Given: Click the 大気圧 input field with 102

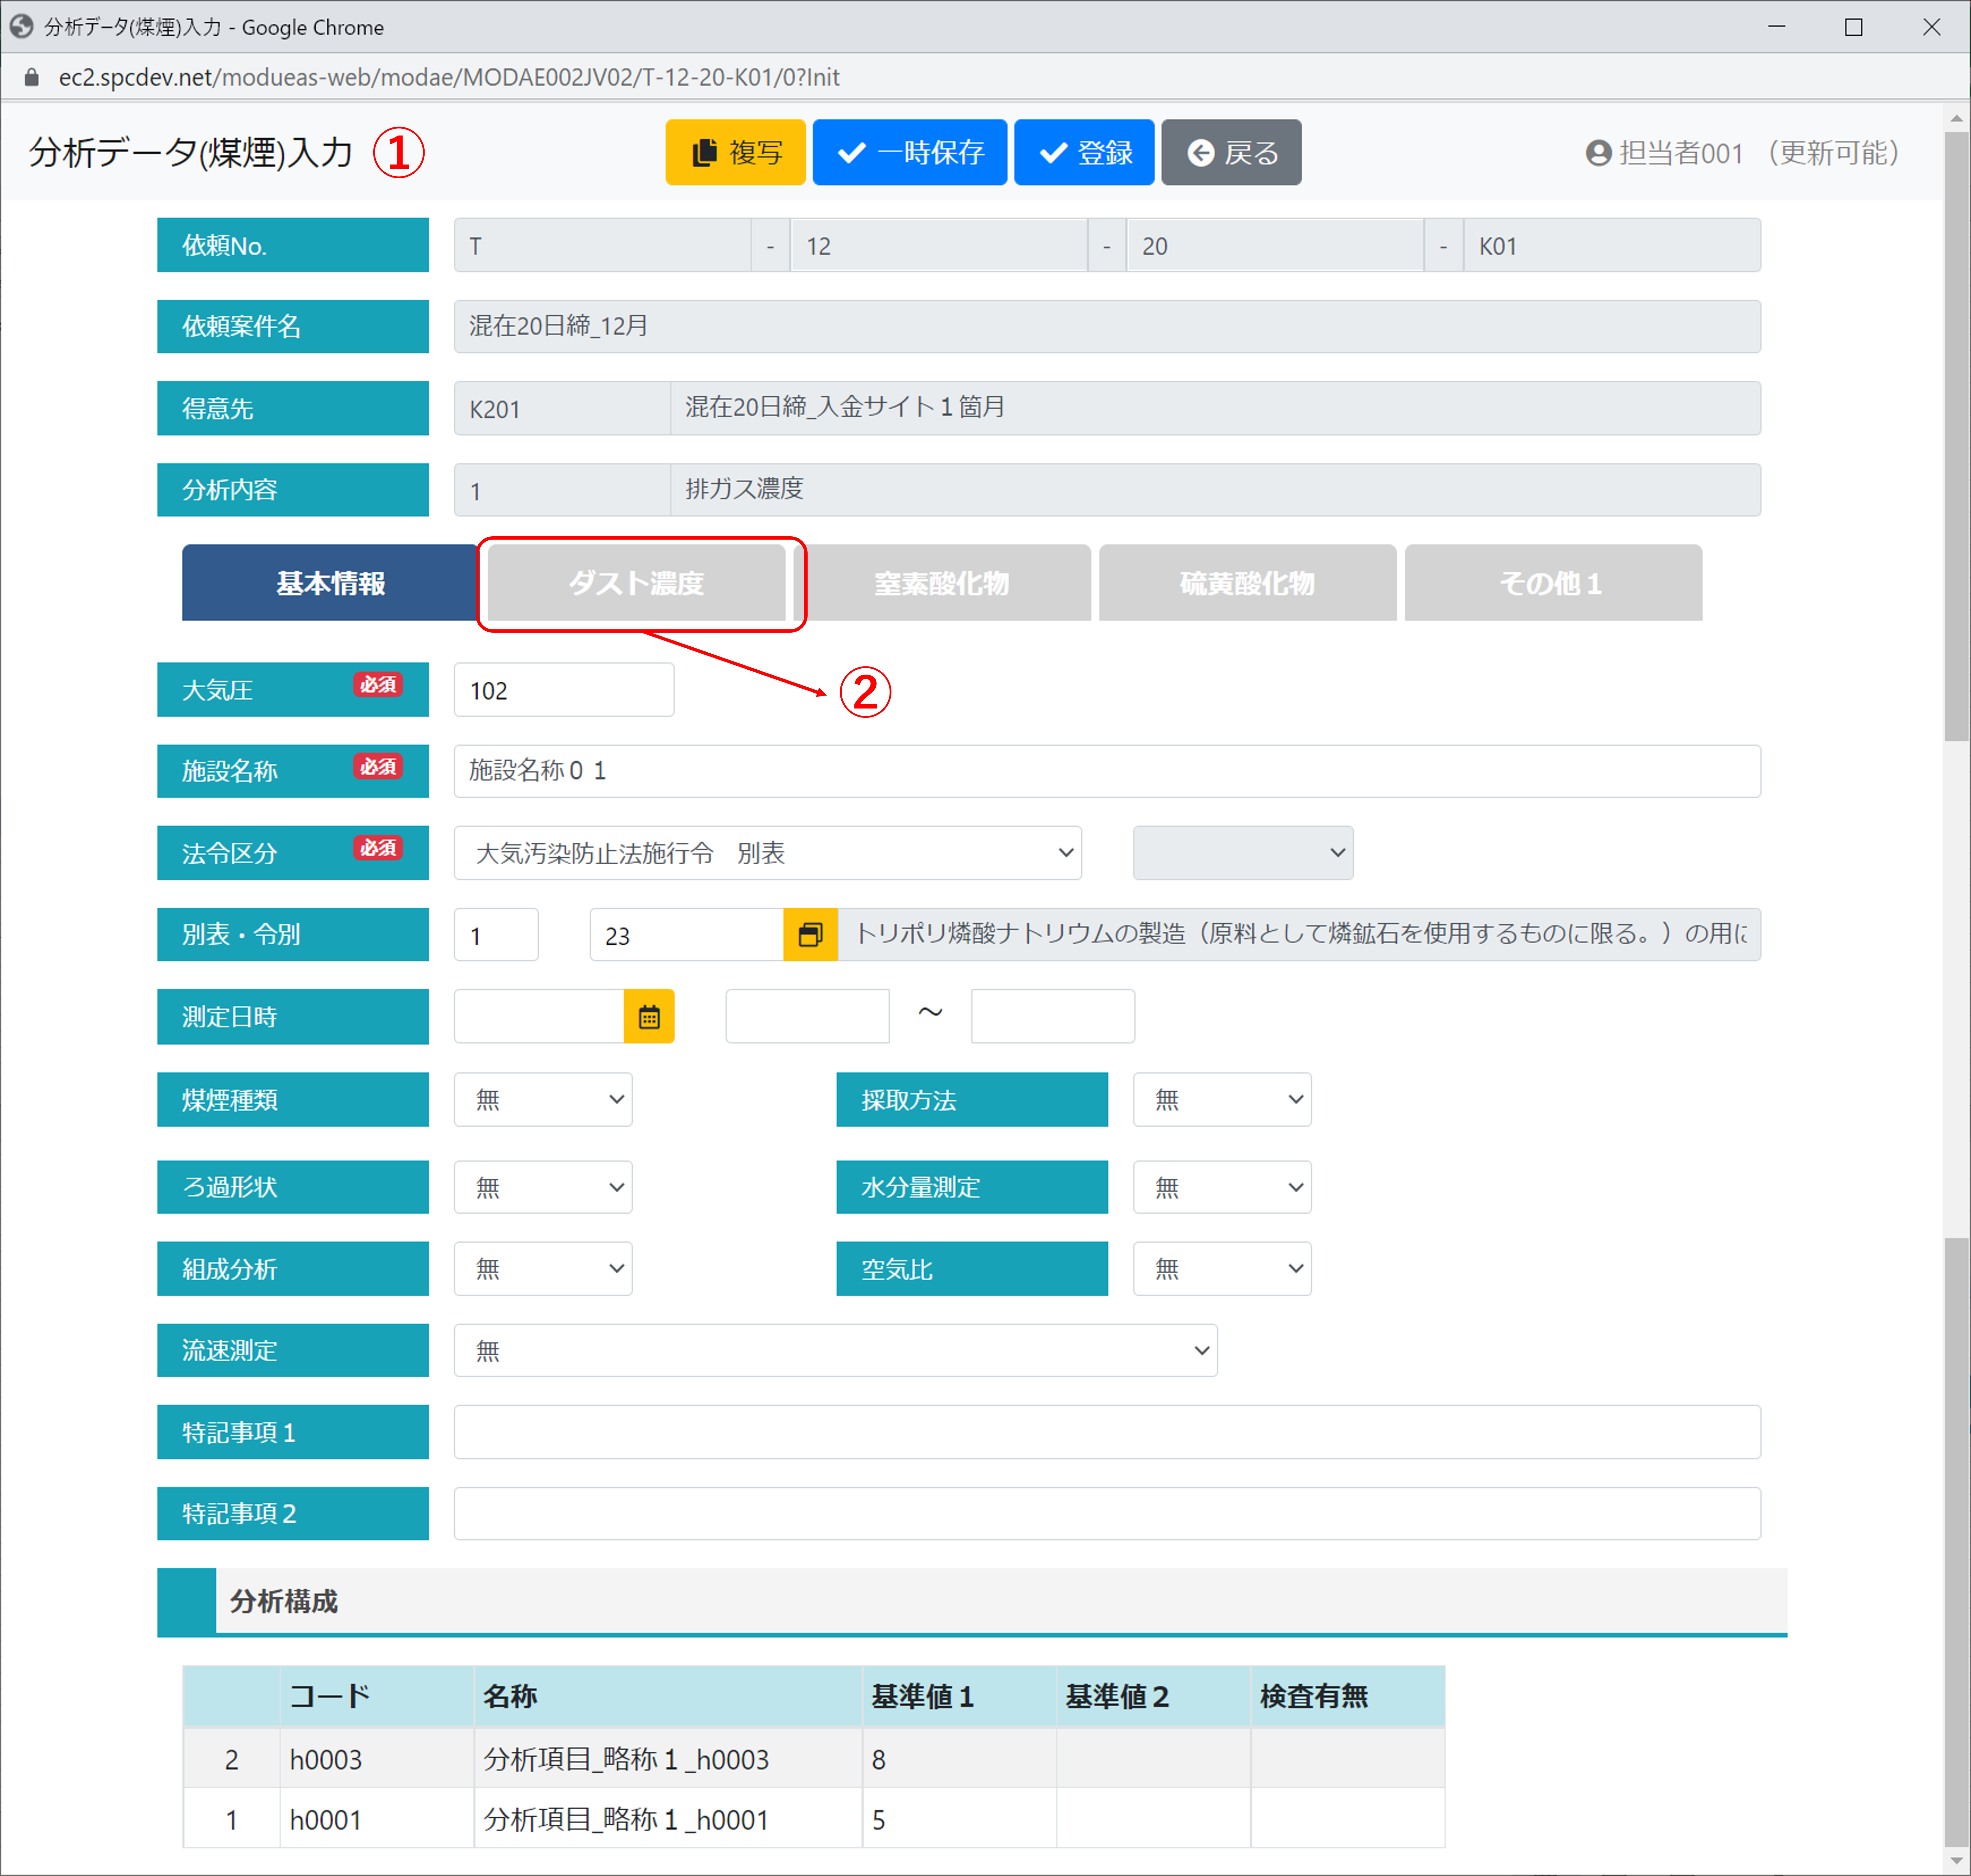Looking at the screenshot, I should click(564, 690).
